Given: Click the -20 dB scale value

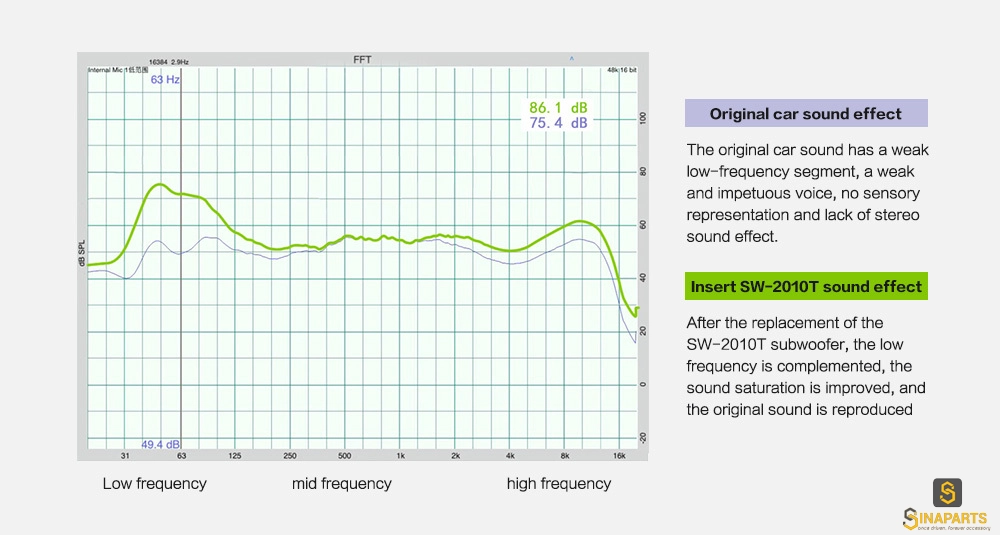Looking at the screenshot, I should (x=643, y=438).
